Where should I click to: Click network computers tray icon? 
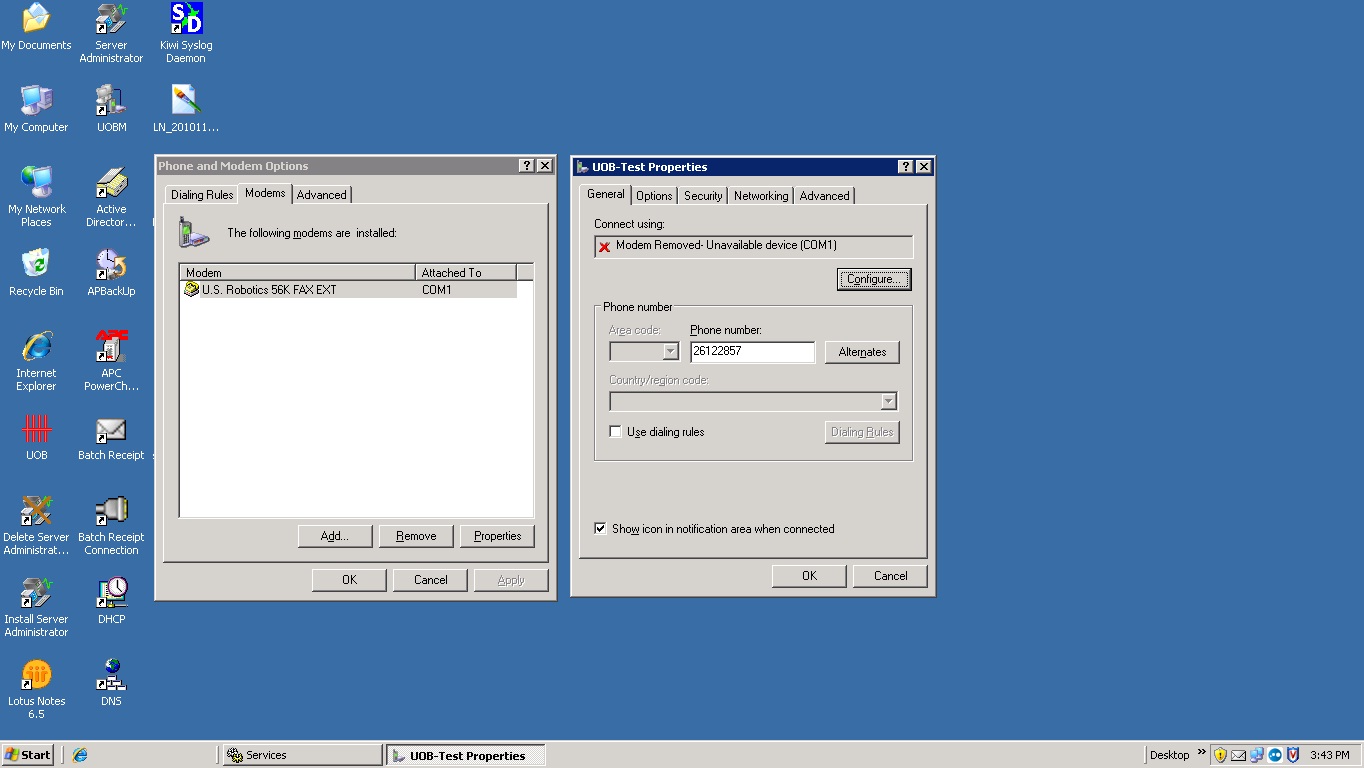tap(1256, 755)
